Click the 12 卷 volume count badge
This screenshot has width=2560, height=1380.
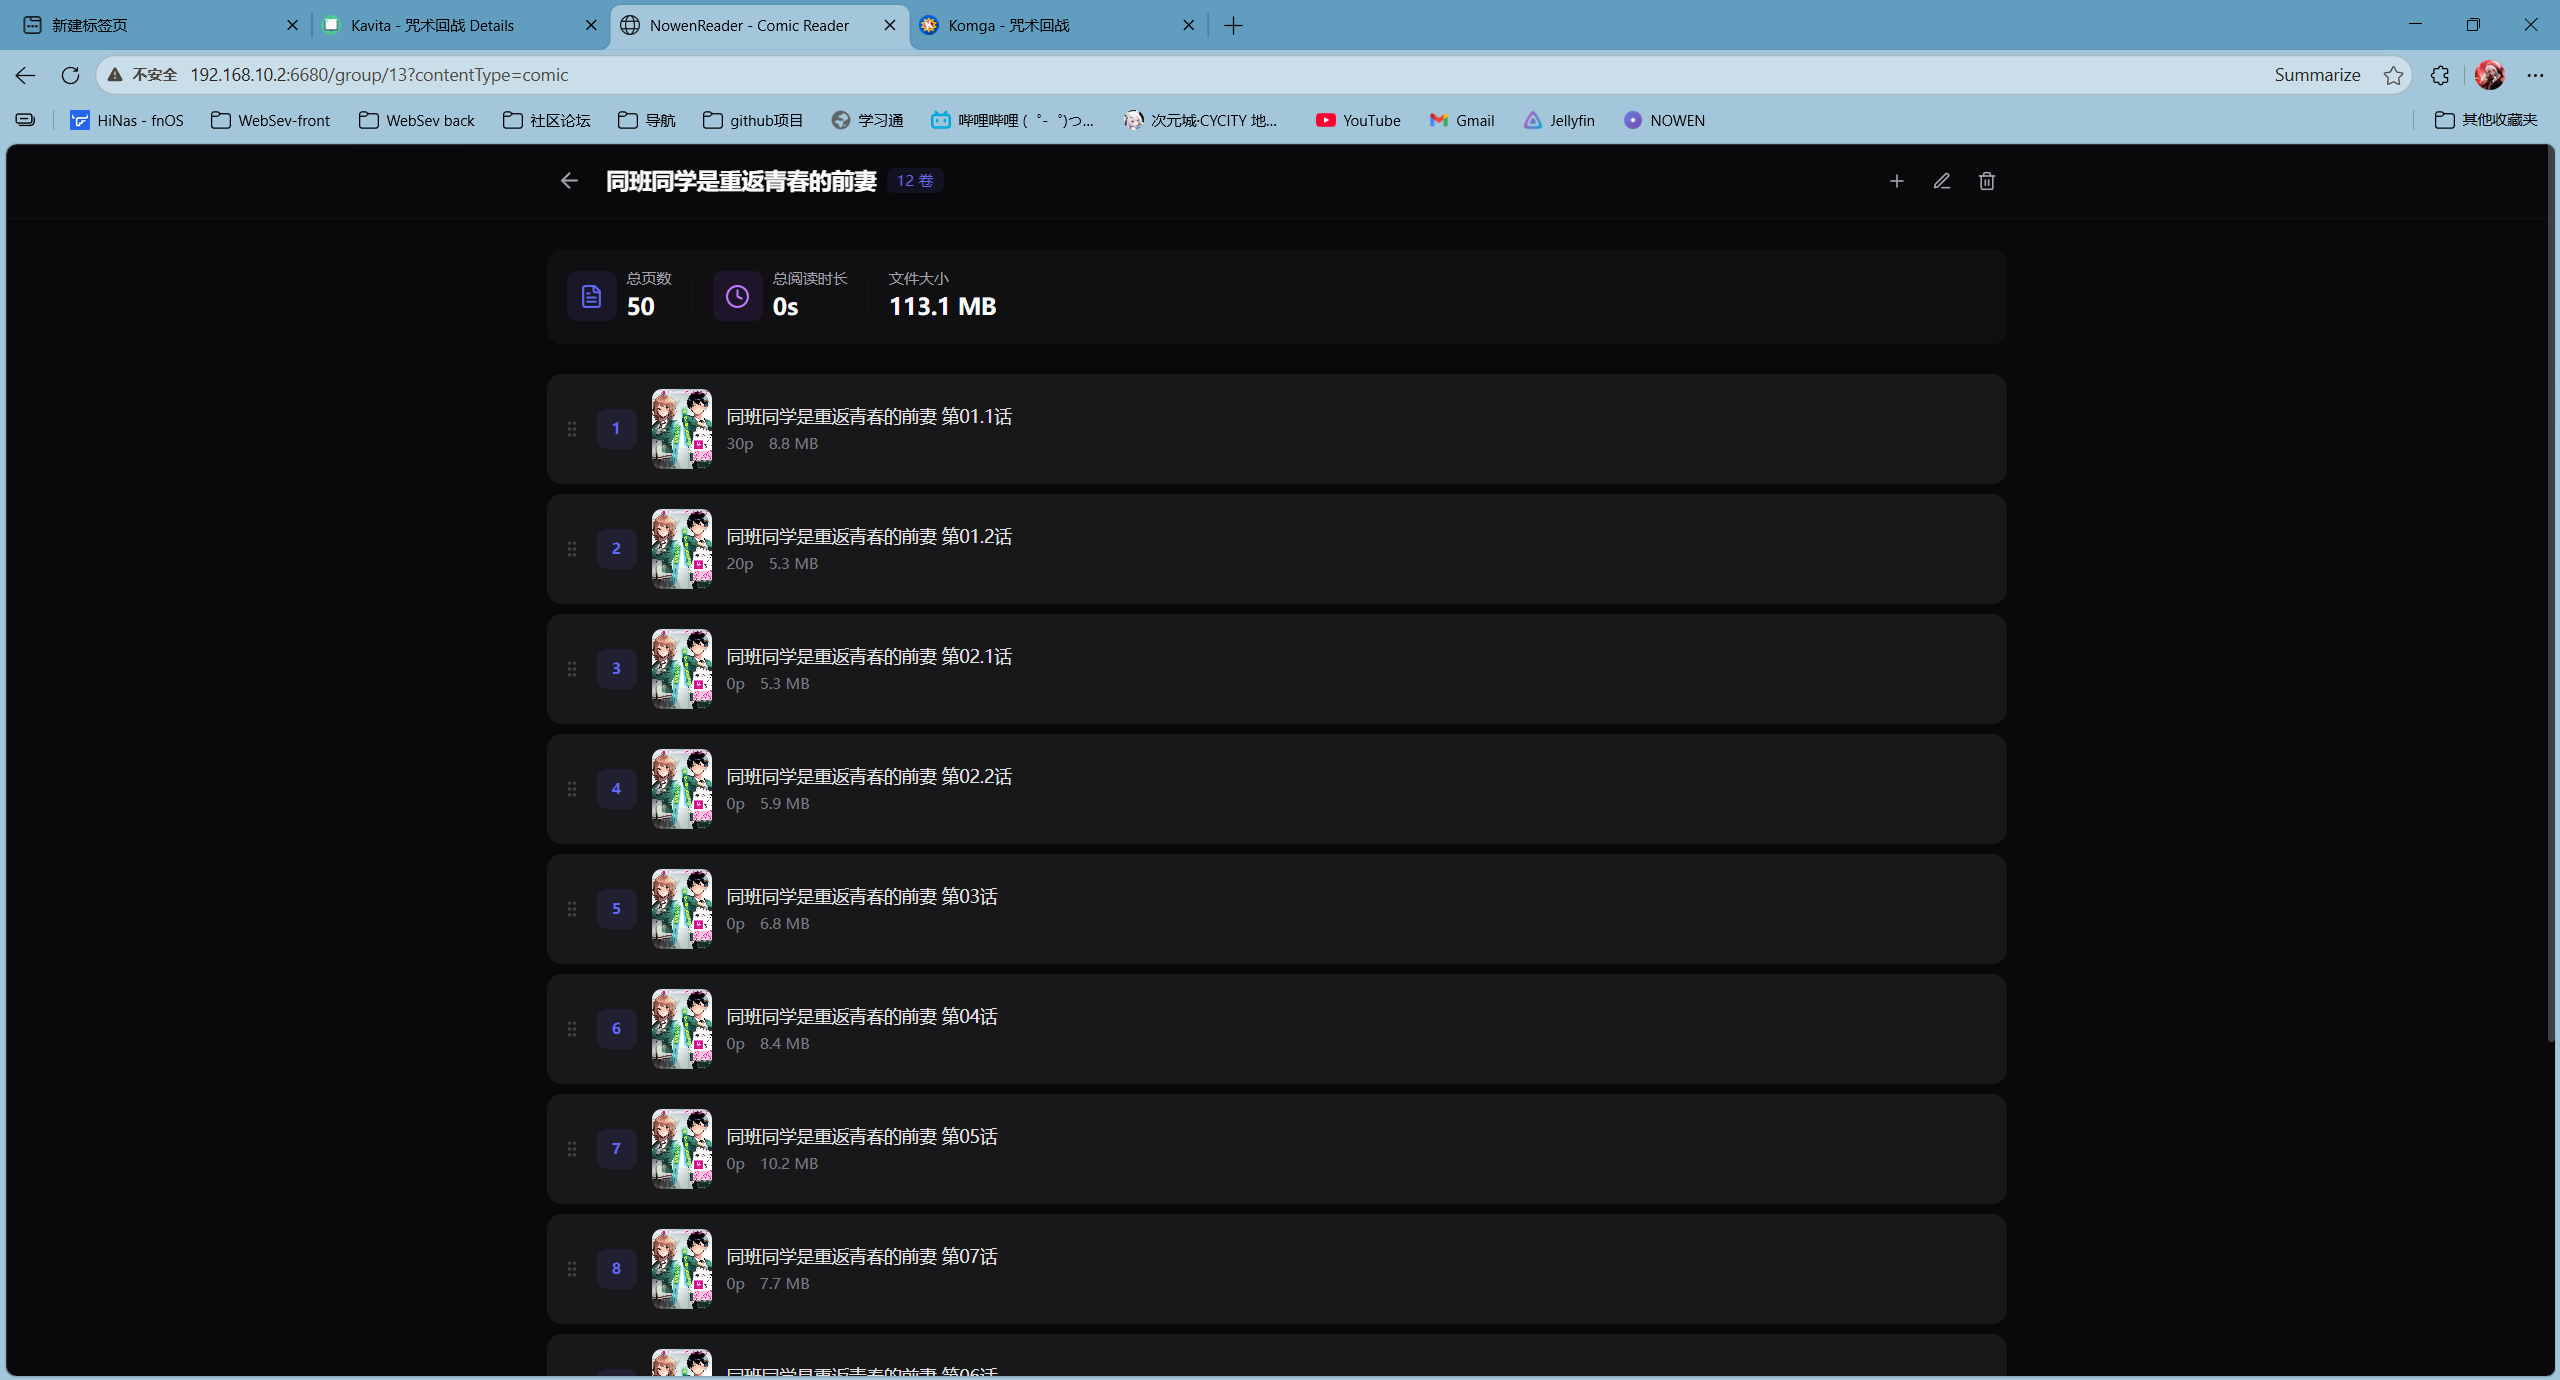(x=915, y=181)
